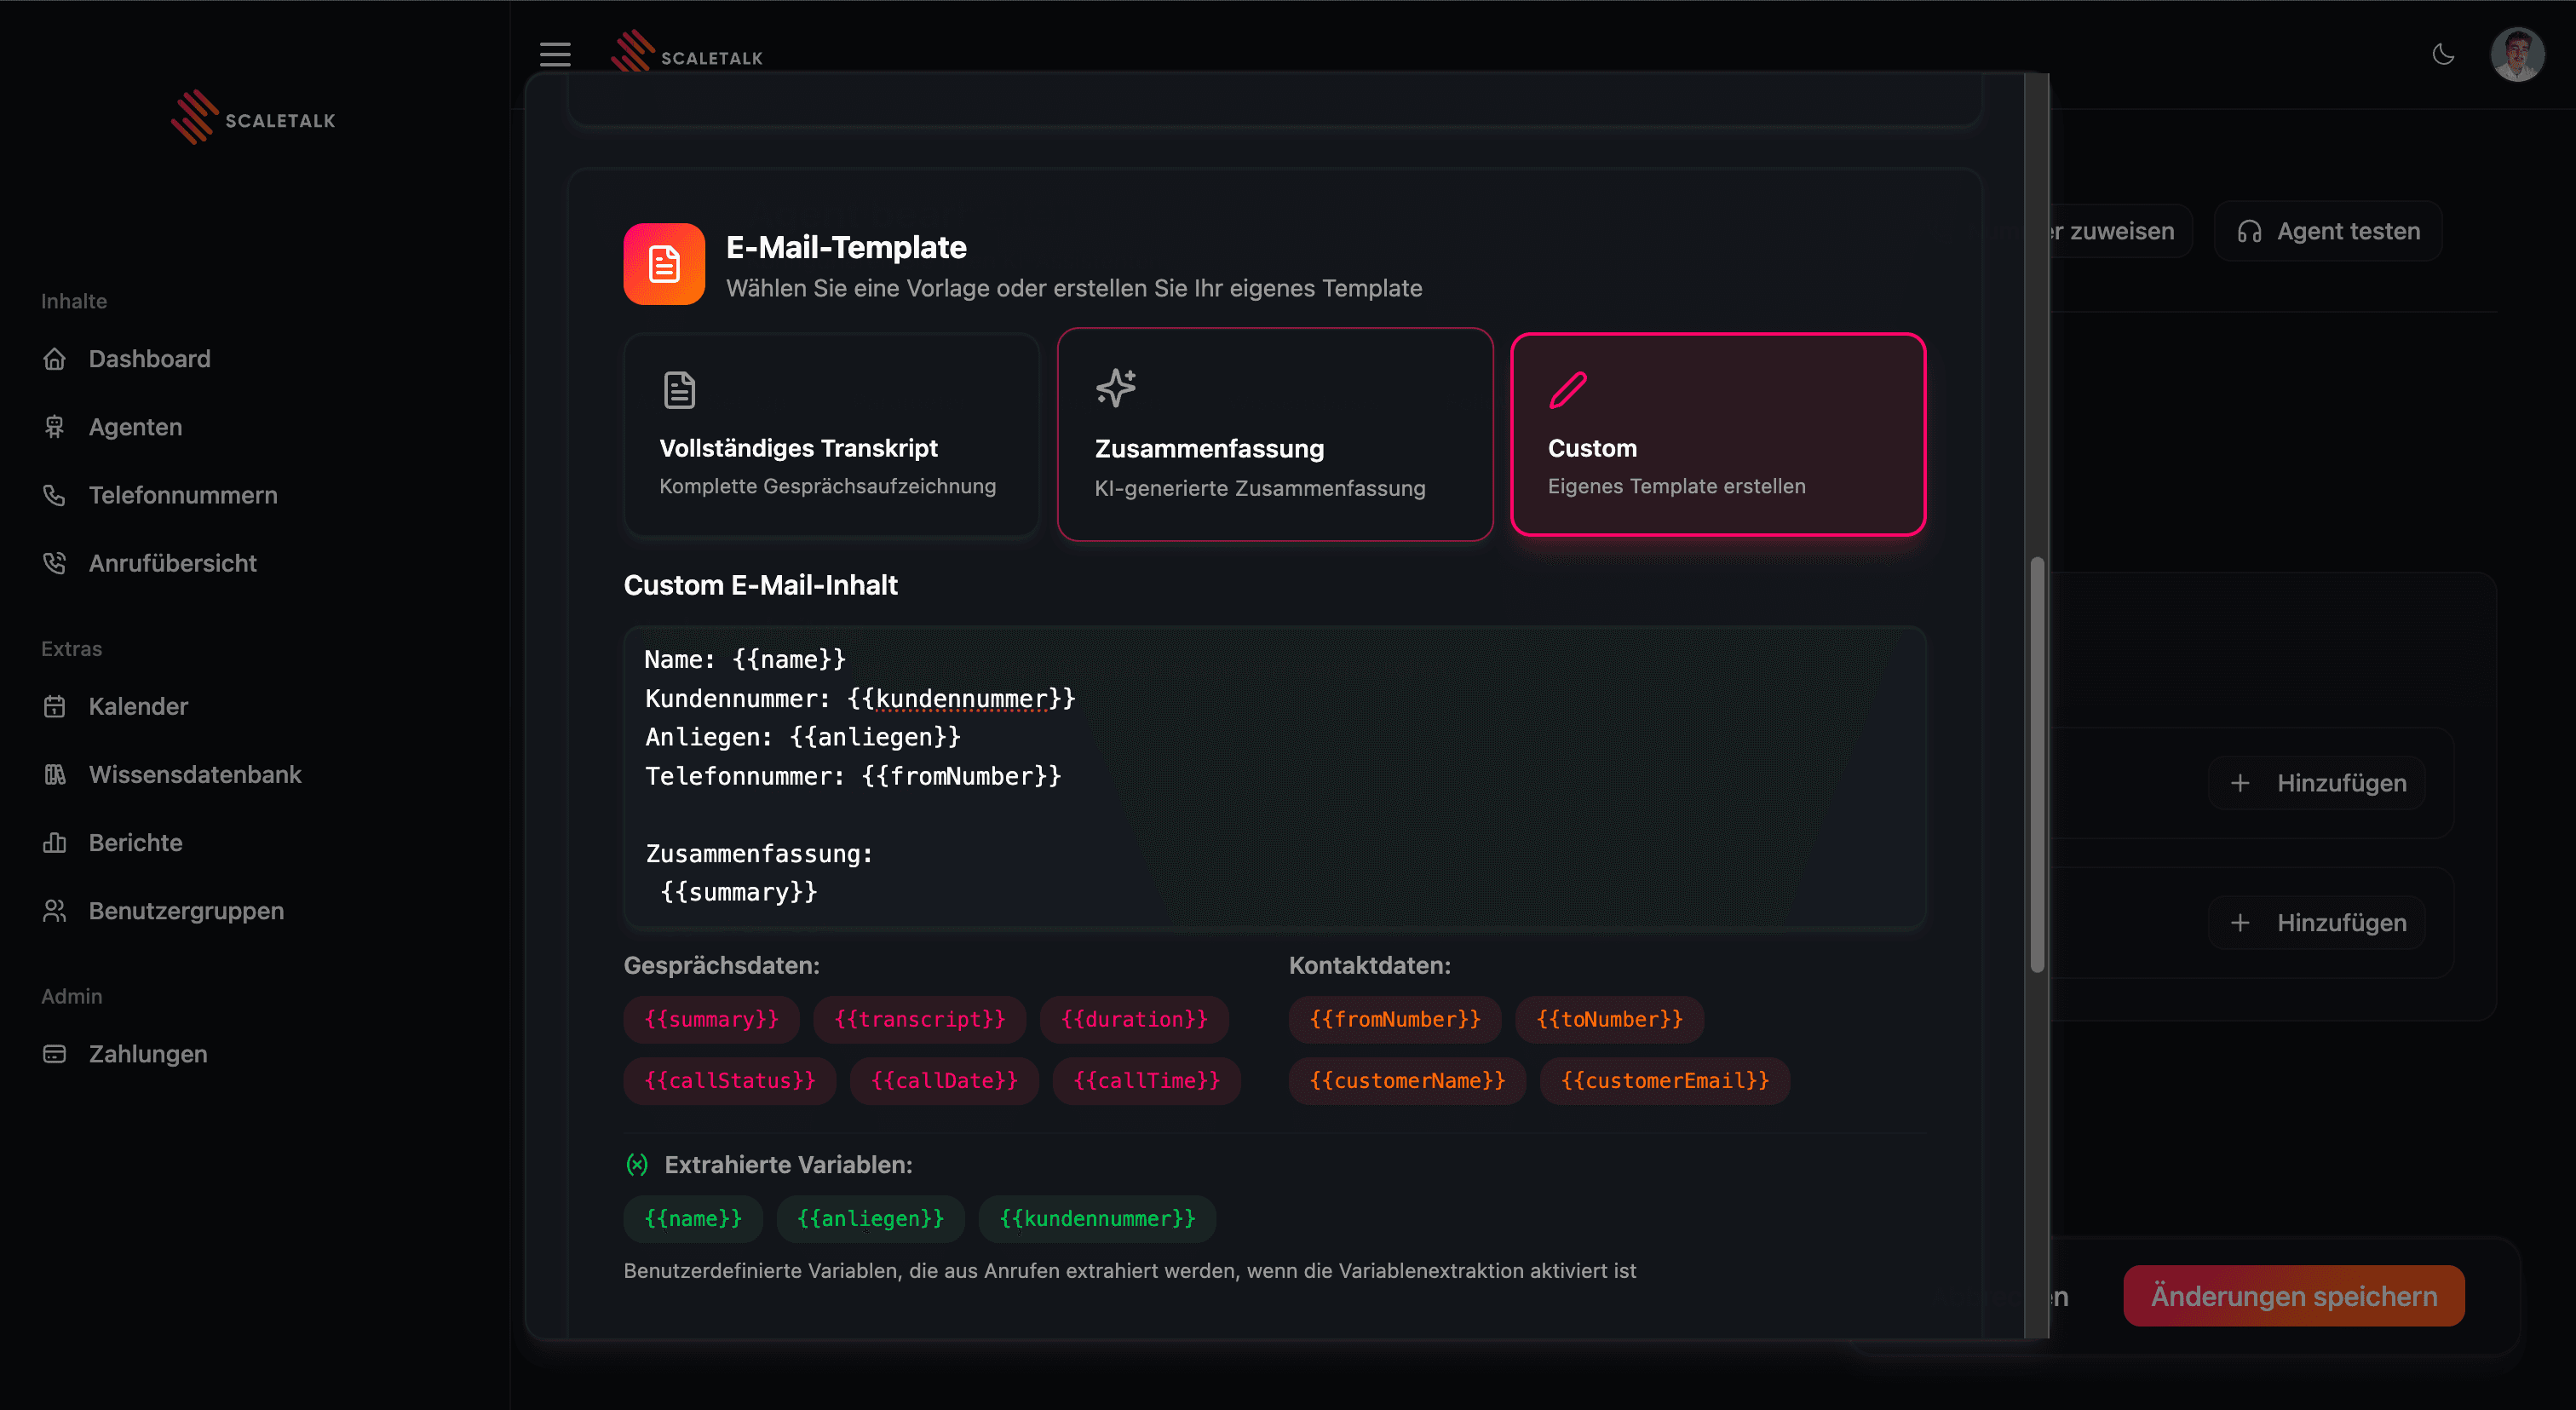Select Vollständiges Transkript template option

click(831, 435)
